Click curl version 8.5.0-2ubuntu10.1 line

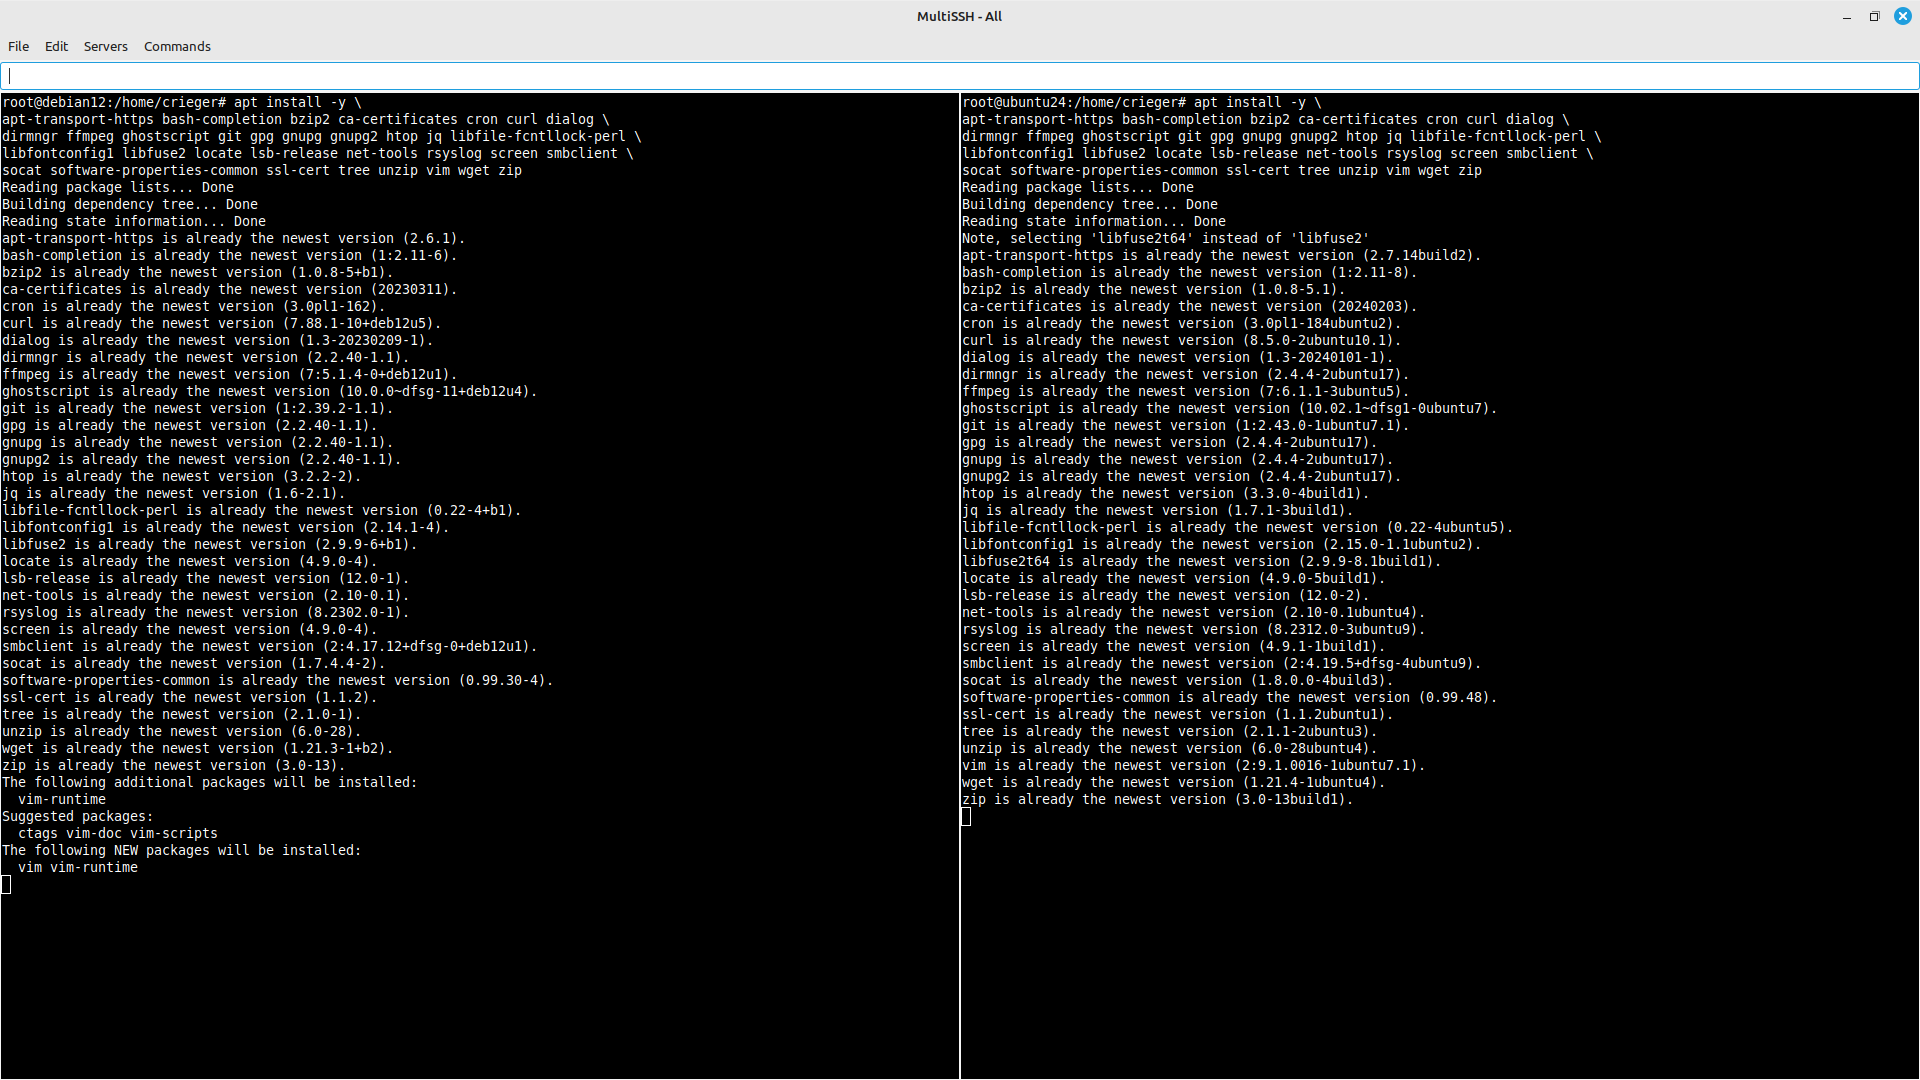[x=1182, y=340]
